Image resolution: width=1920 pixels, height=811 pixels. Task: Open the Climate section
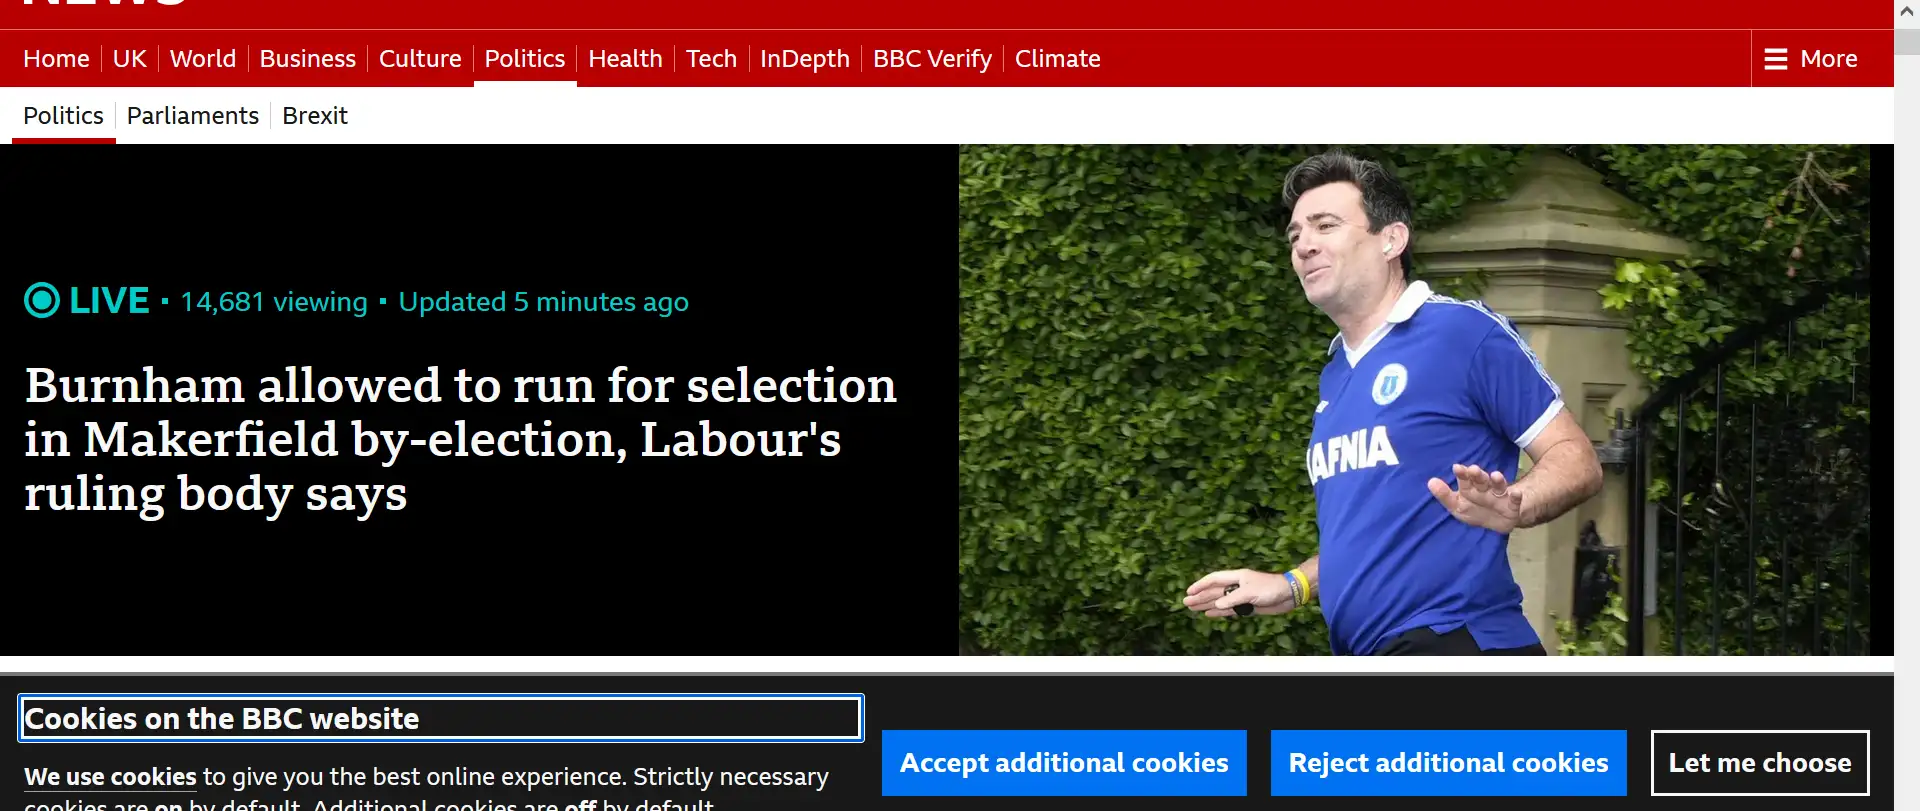tap(1058, 59)
